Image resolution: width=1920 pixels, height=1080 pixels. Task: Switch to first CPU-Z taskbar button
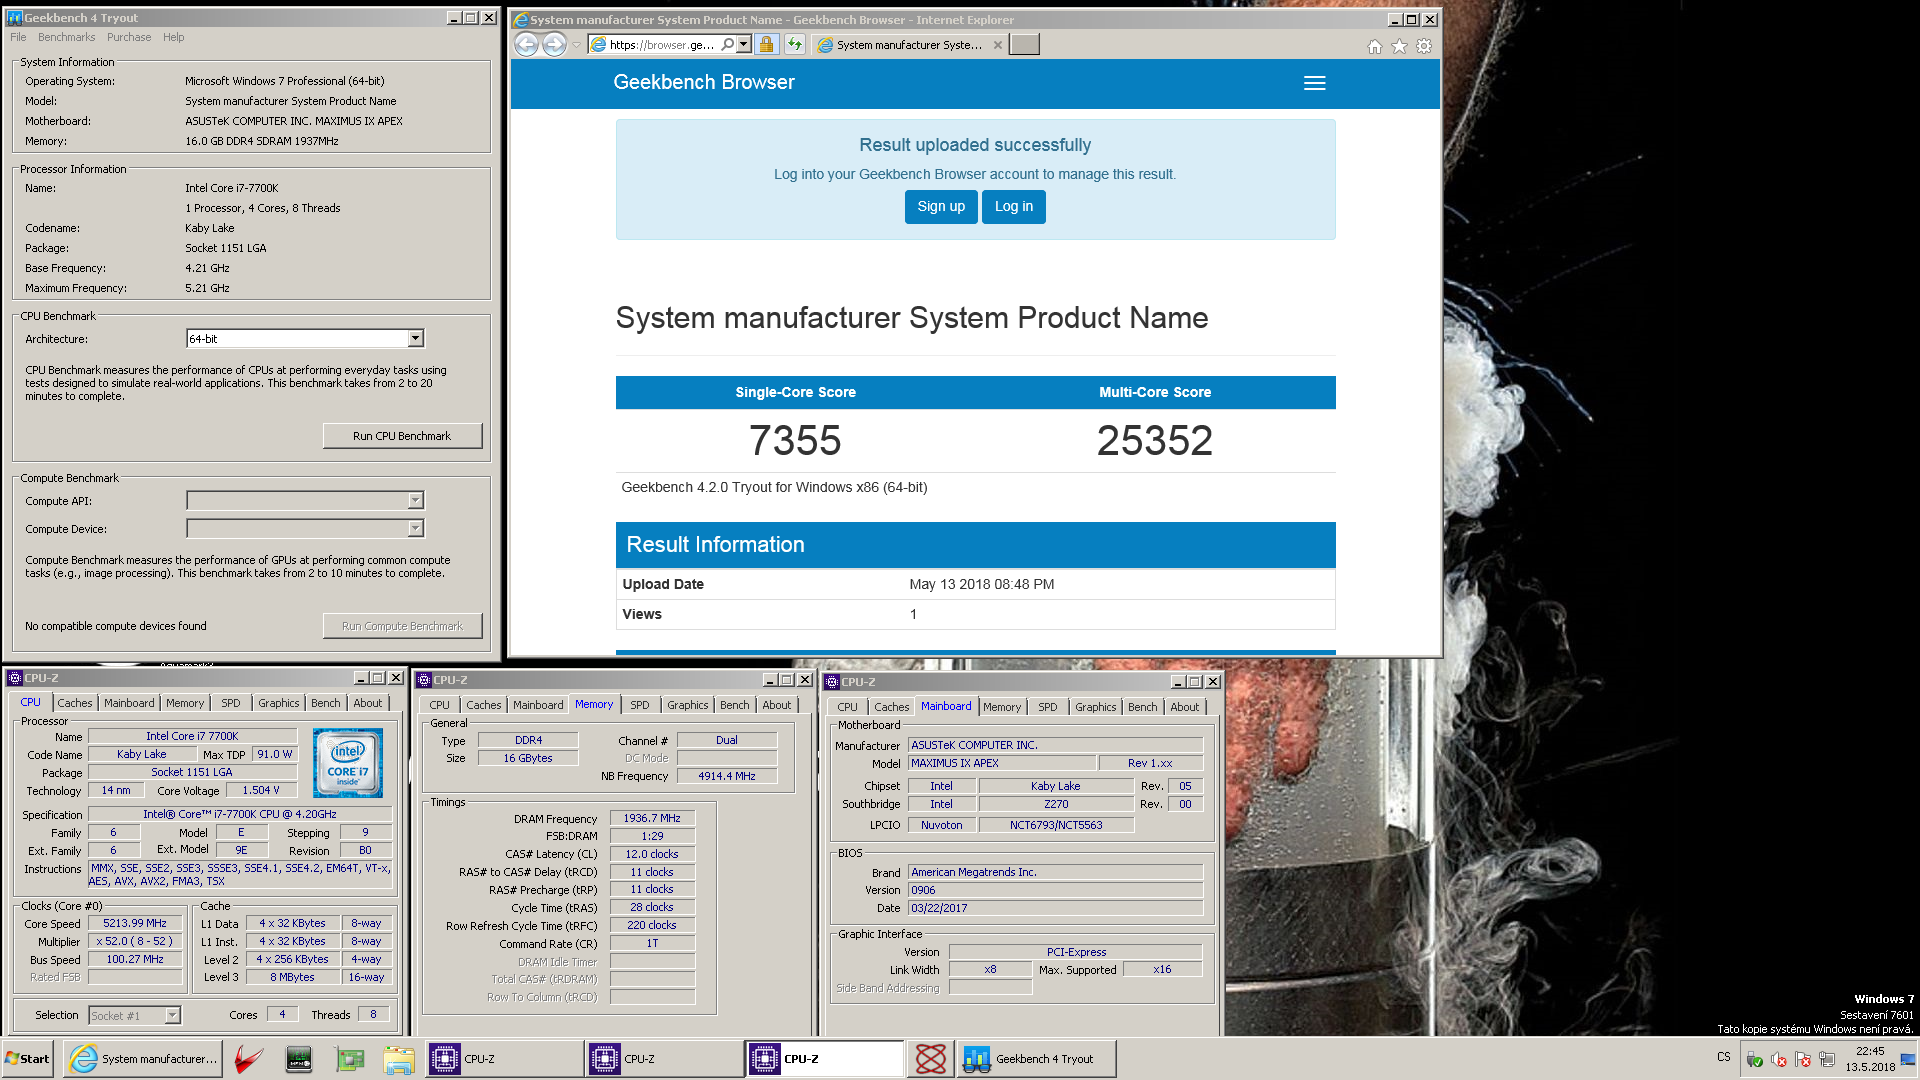pyautogui.click(x=505, y=1059)
